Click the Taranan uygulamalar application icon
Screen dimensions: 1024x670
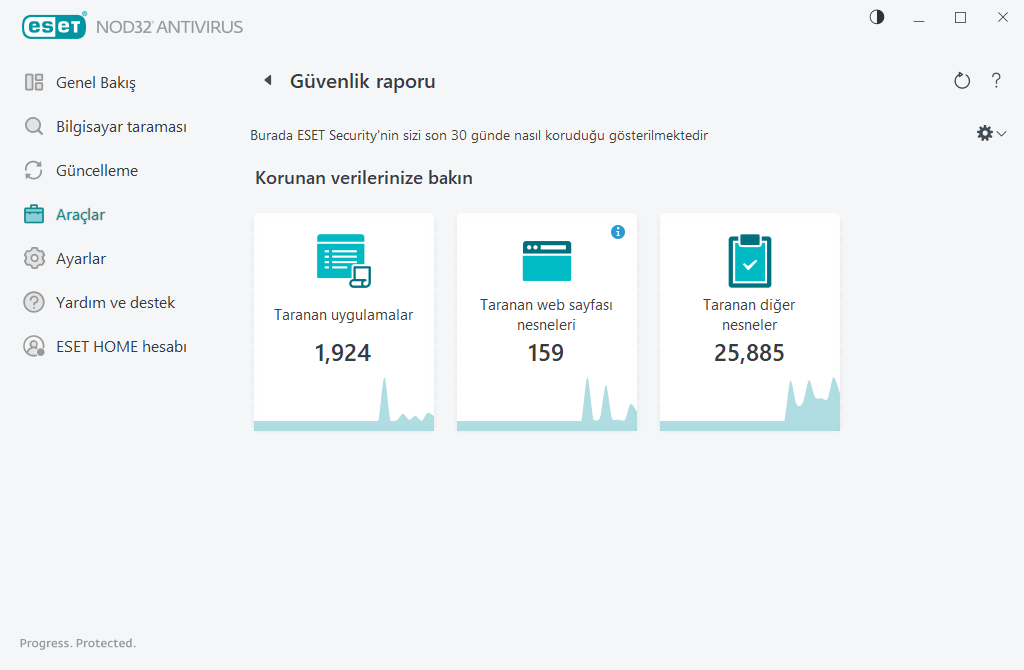click(x=343, y=258)
